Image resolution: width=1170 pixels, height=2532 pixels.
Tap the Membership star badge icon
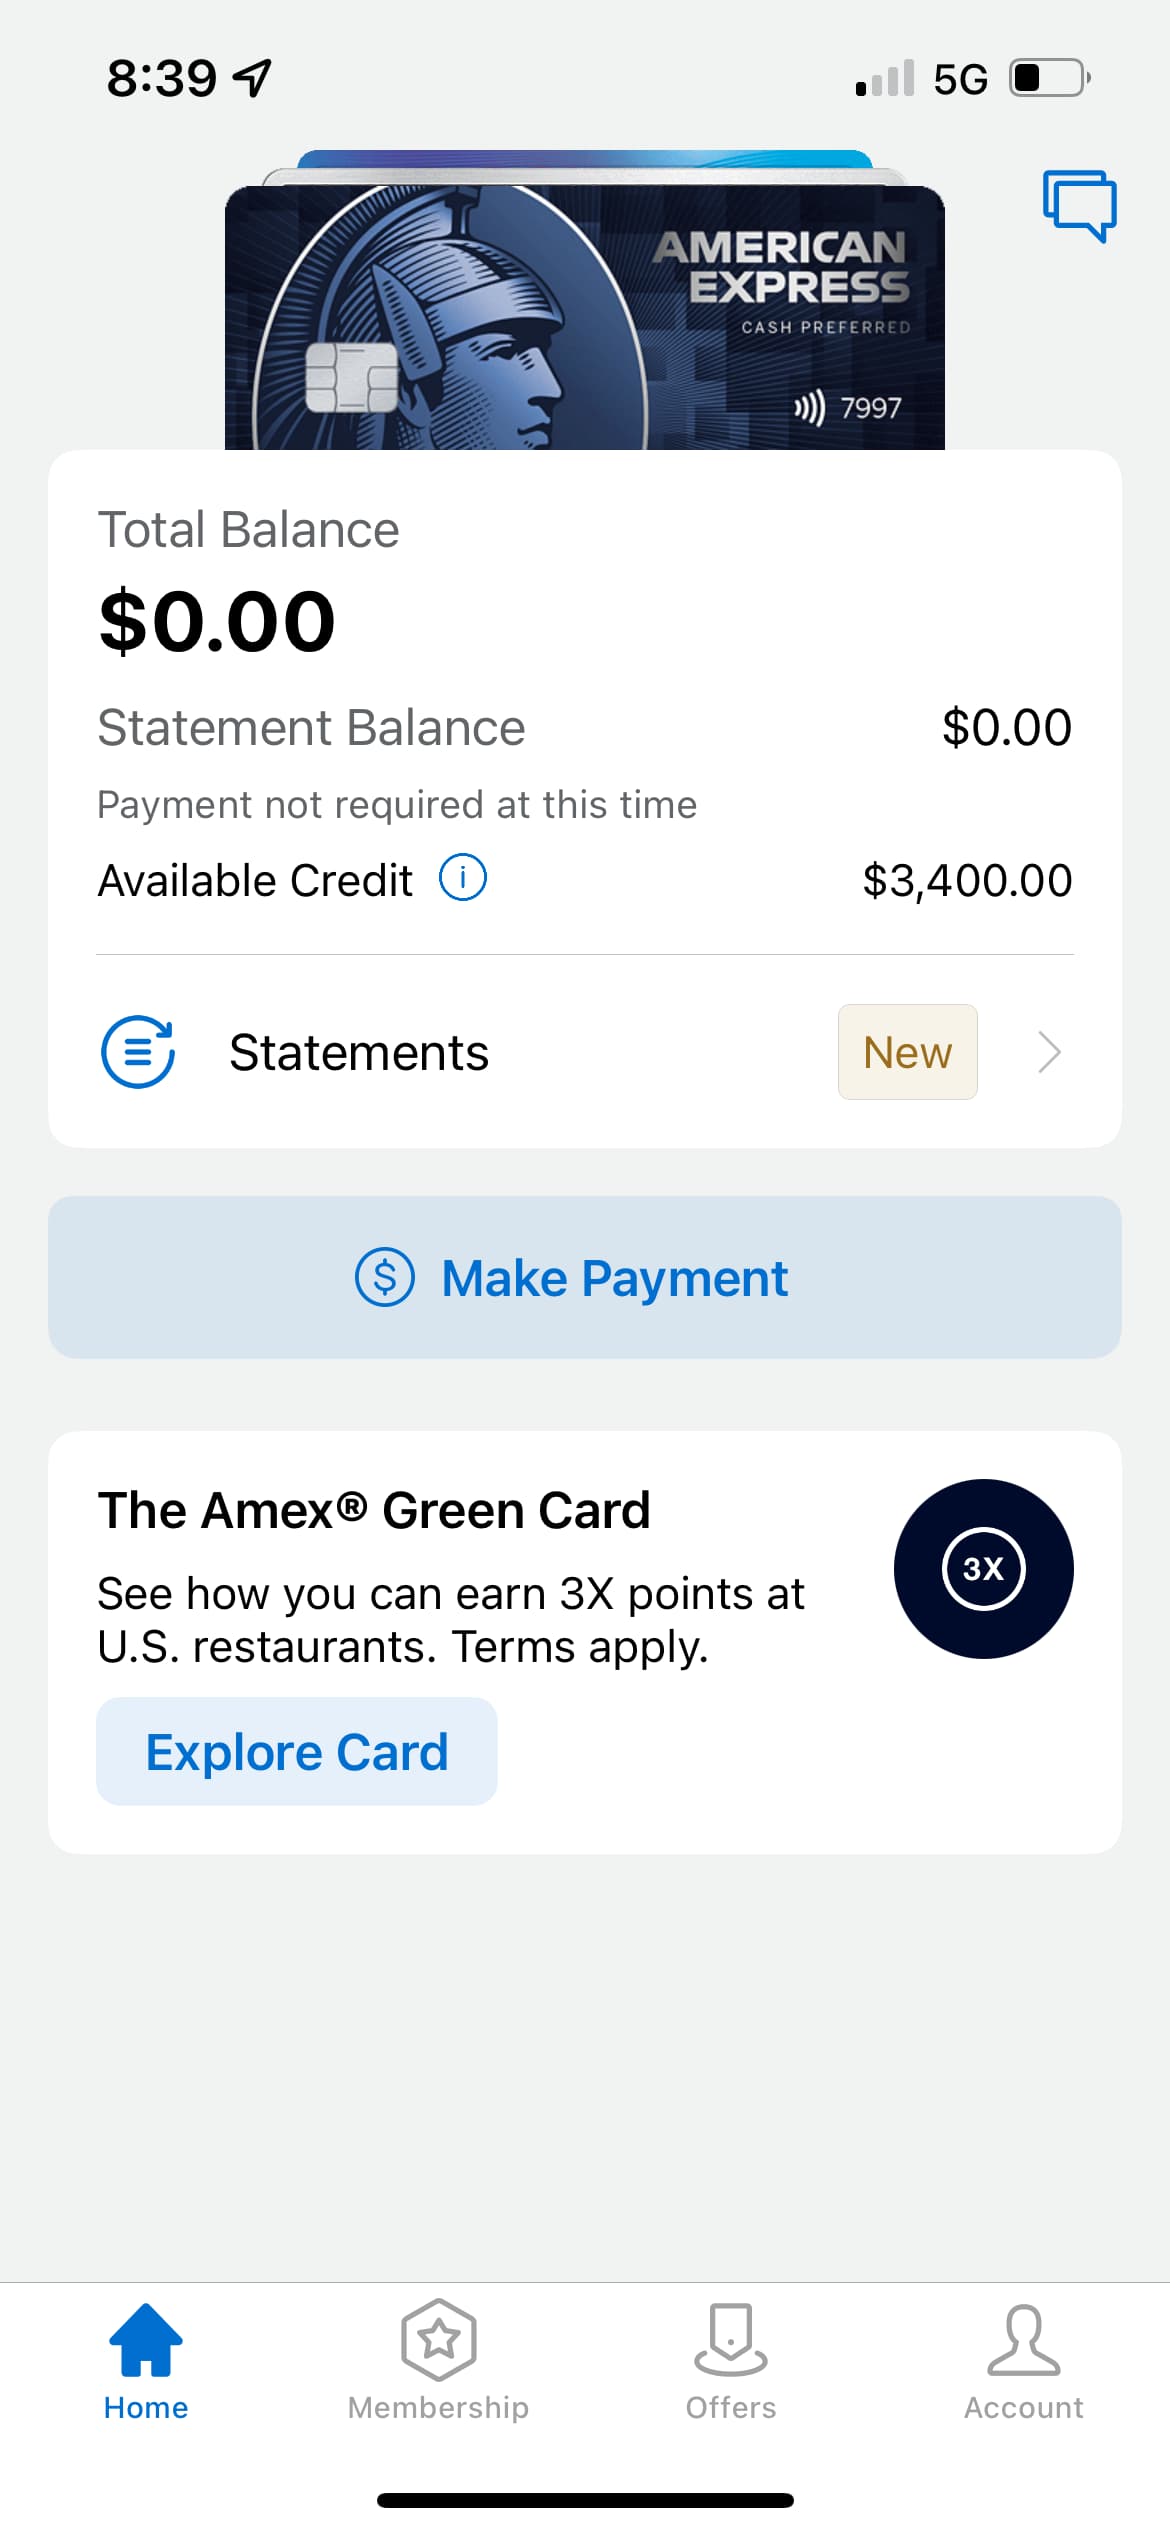438,2338
